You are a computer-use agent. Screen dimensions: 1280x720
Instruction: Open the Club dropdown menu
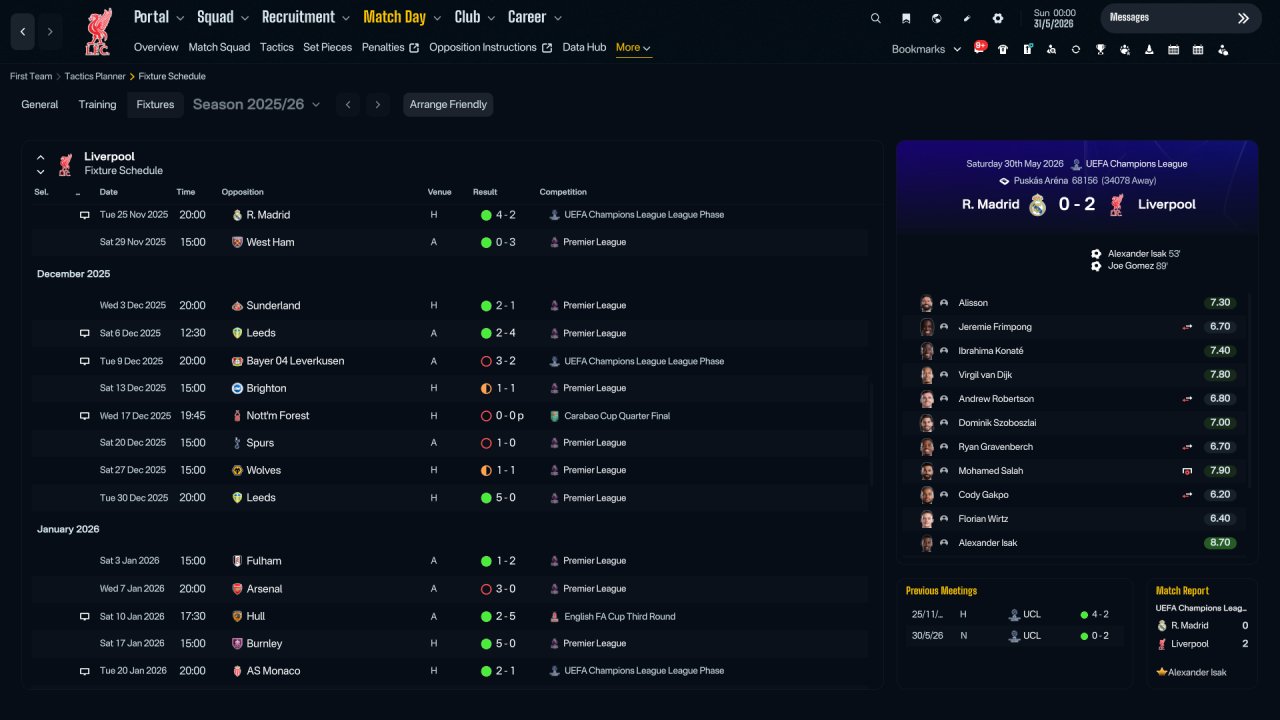475,17
